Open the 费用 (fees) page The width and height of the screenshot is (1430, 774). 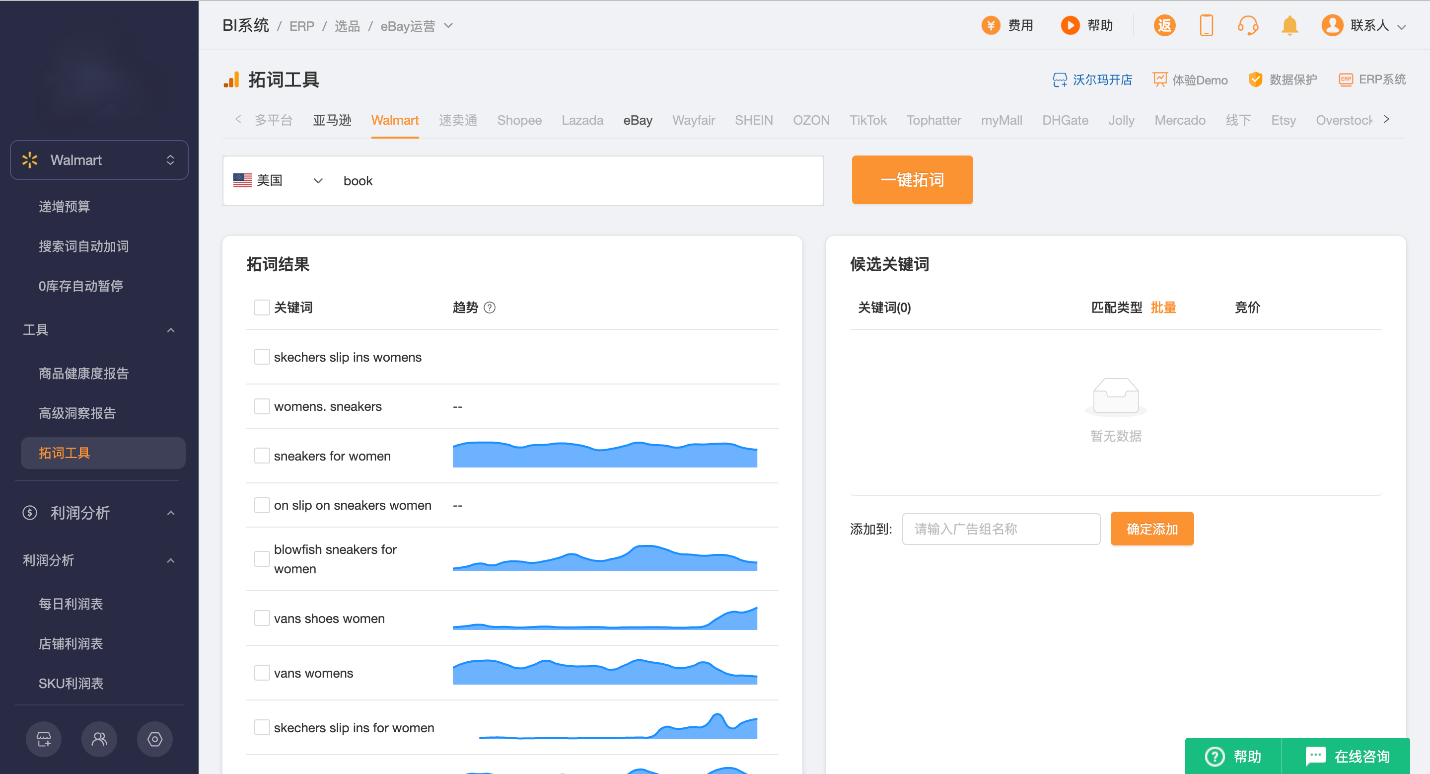1006,25
